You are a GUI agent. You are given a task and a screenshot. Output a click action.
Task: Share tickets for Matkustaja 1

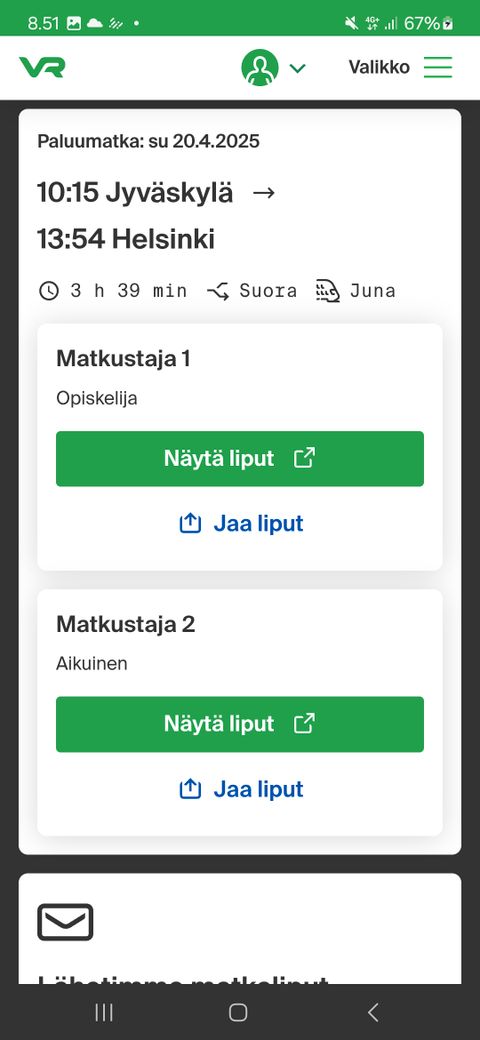241,523
